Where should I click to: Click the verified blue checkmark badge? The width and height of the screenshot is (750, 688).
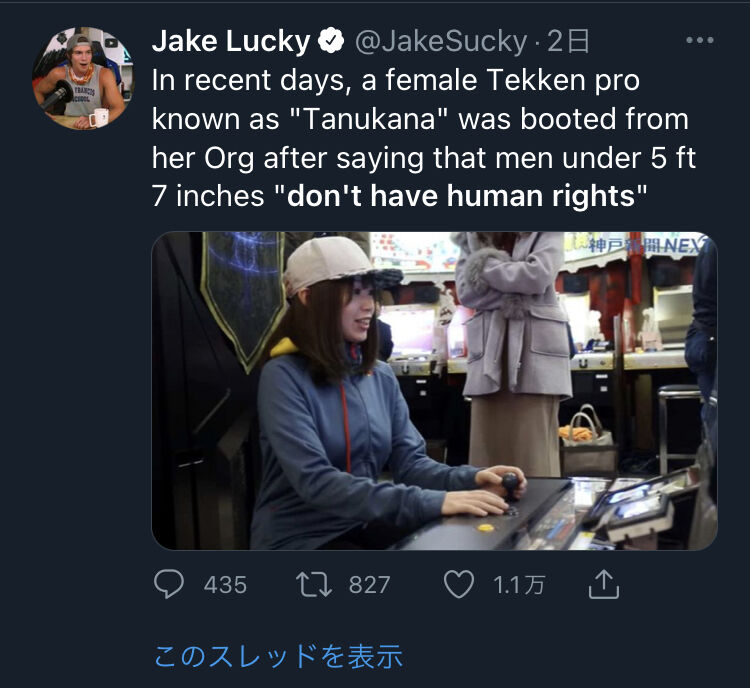pos(331,41)
